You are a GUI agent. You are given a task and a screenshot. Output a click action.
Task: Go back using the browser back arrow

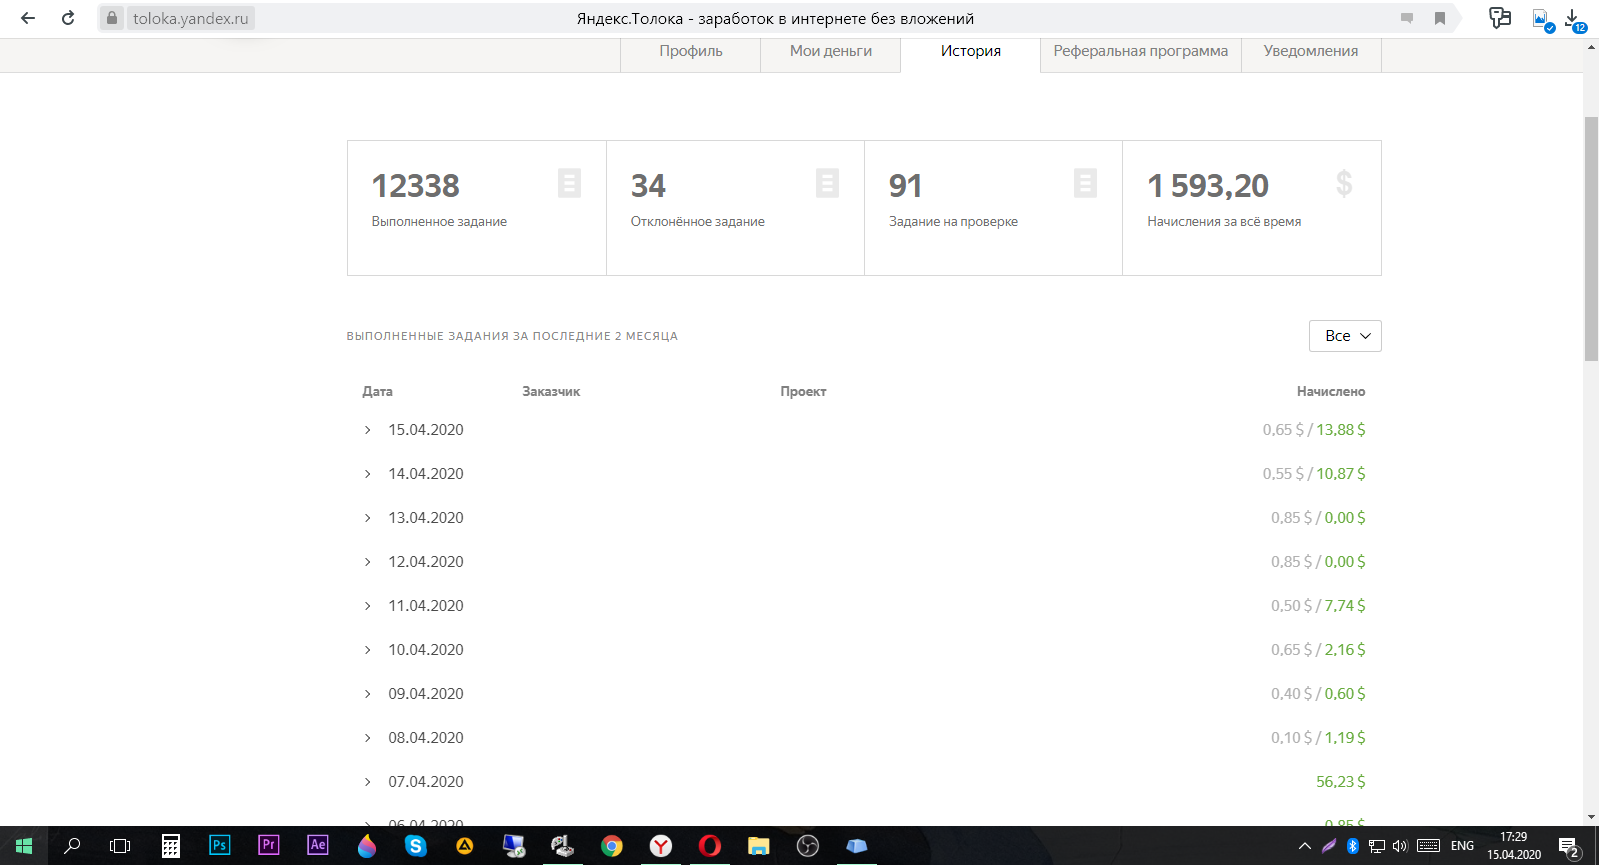pos(28,18)
